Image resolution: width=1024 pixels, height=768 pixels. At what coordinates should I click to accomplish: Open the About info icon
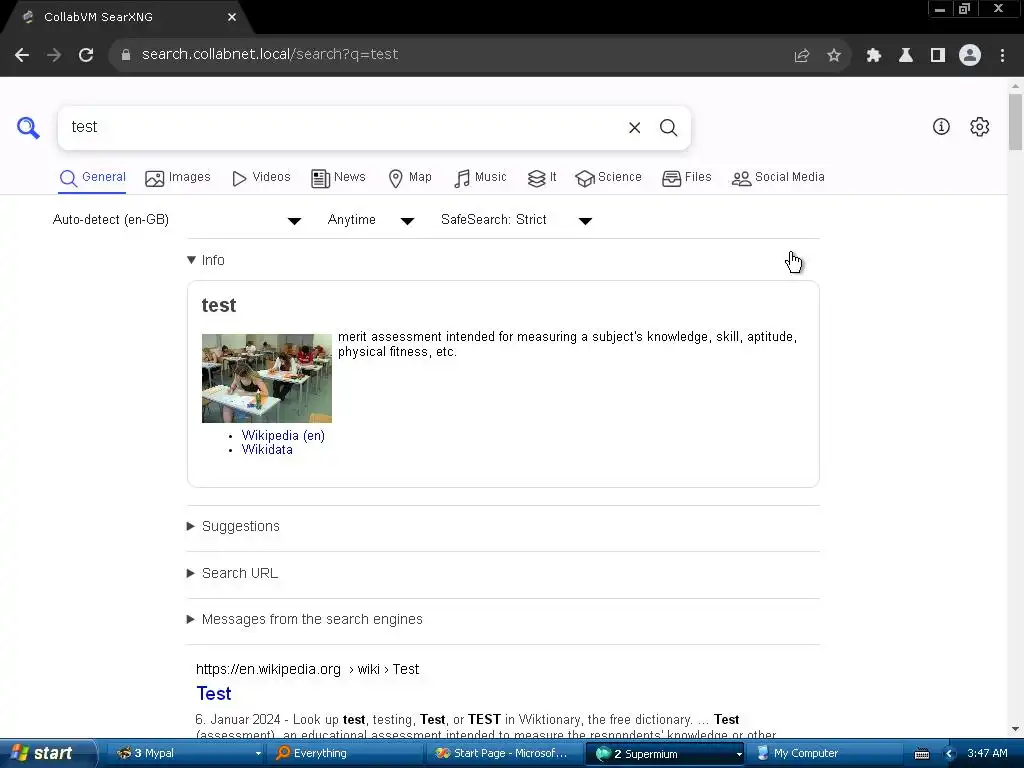[x=941, y=127]
